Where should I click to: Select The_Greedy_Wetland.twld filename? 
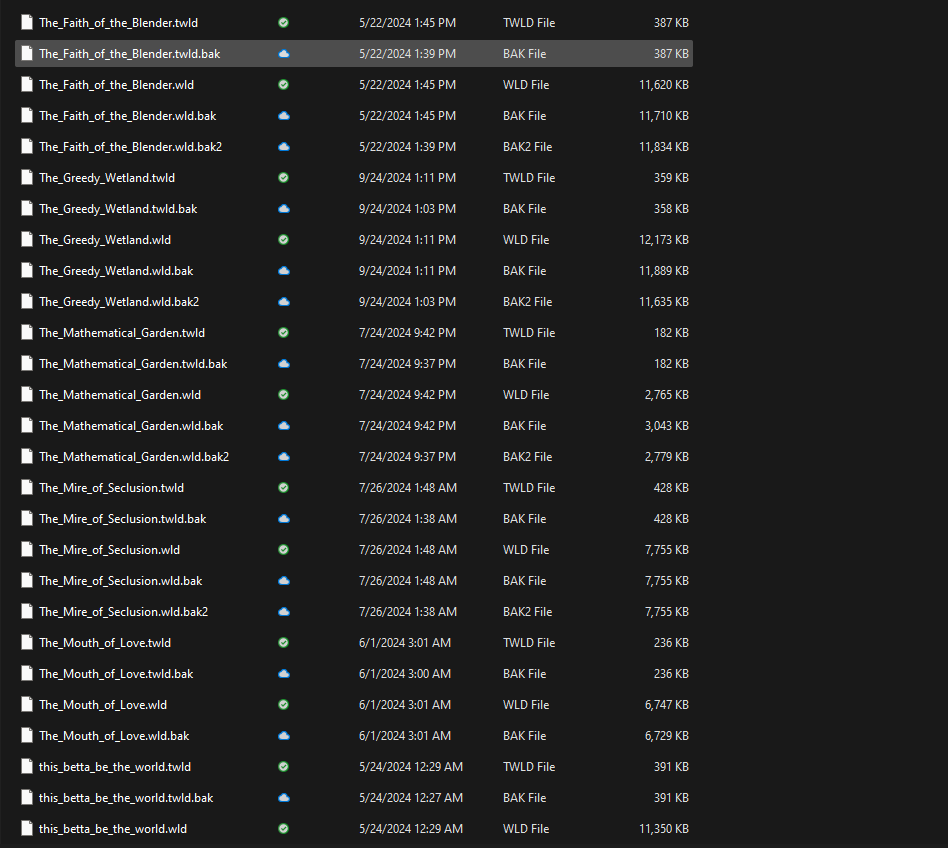(107, 178)
